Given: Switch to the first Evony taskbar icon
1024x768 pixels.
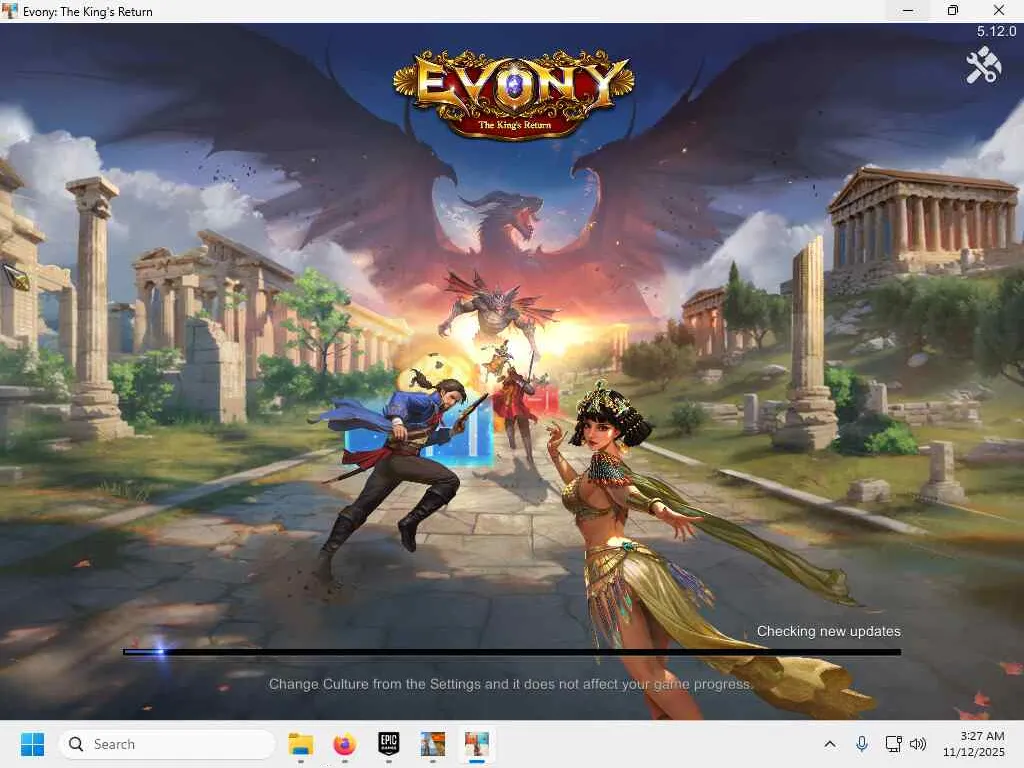Looking at the screenshot, I should tap(432, 744).
